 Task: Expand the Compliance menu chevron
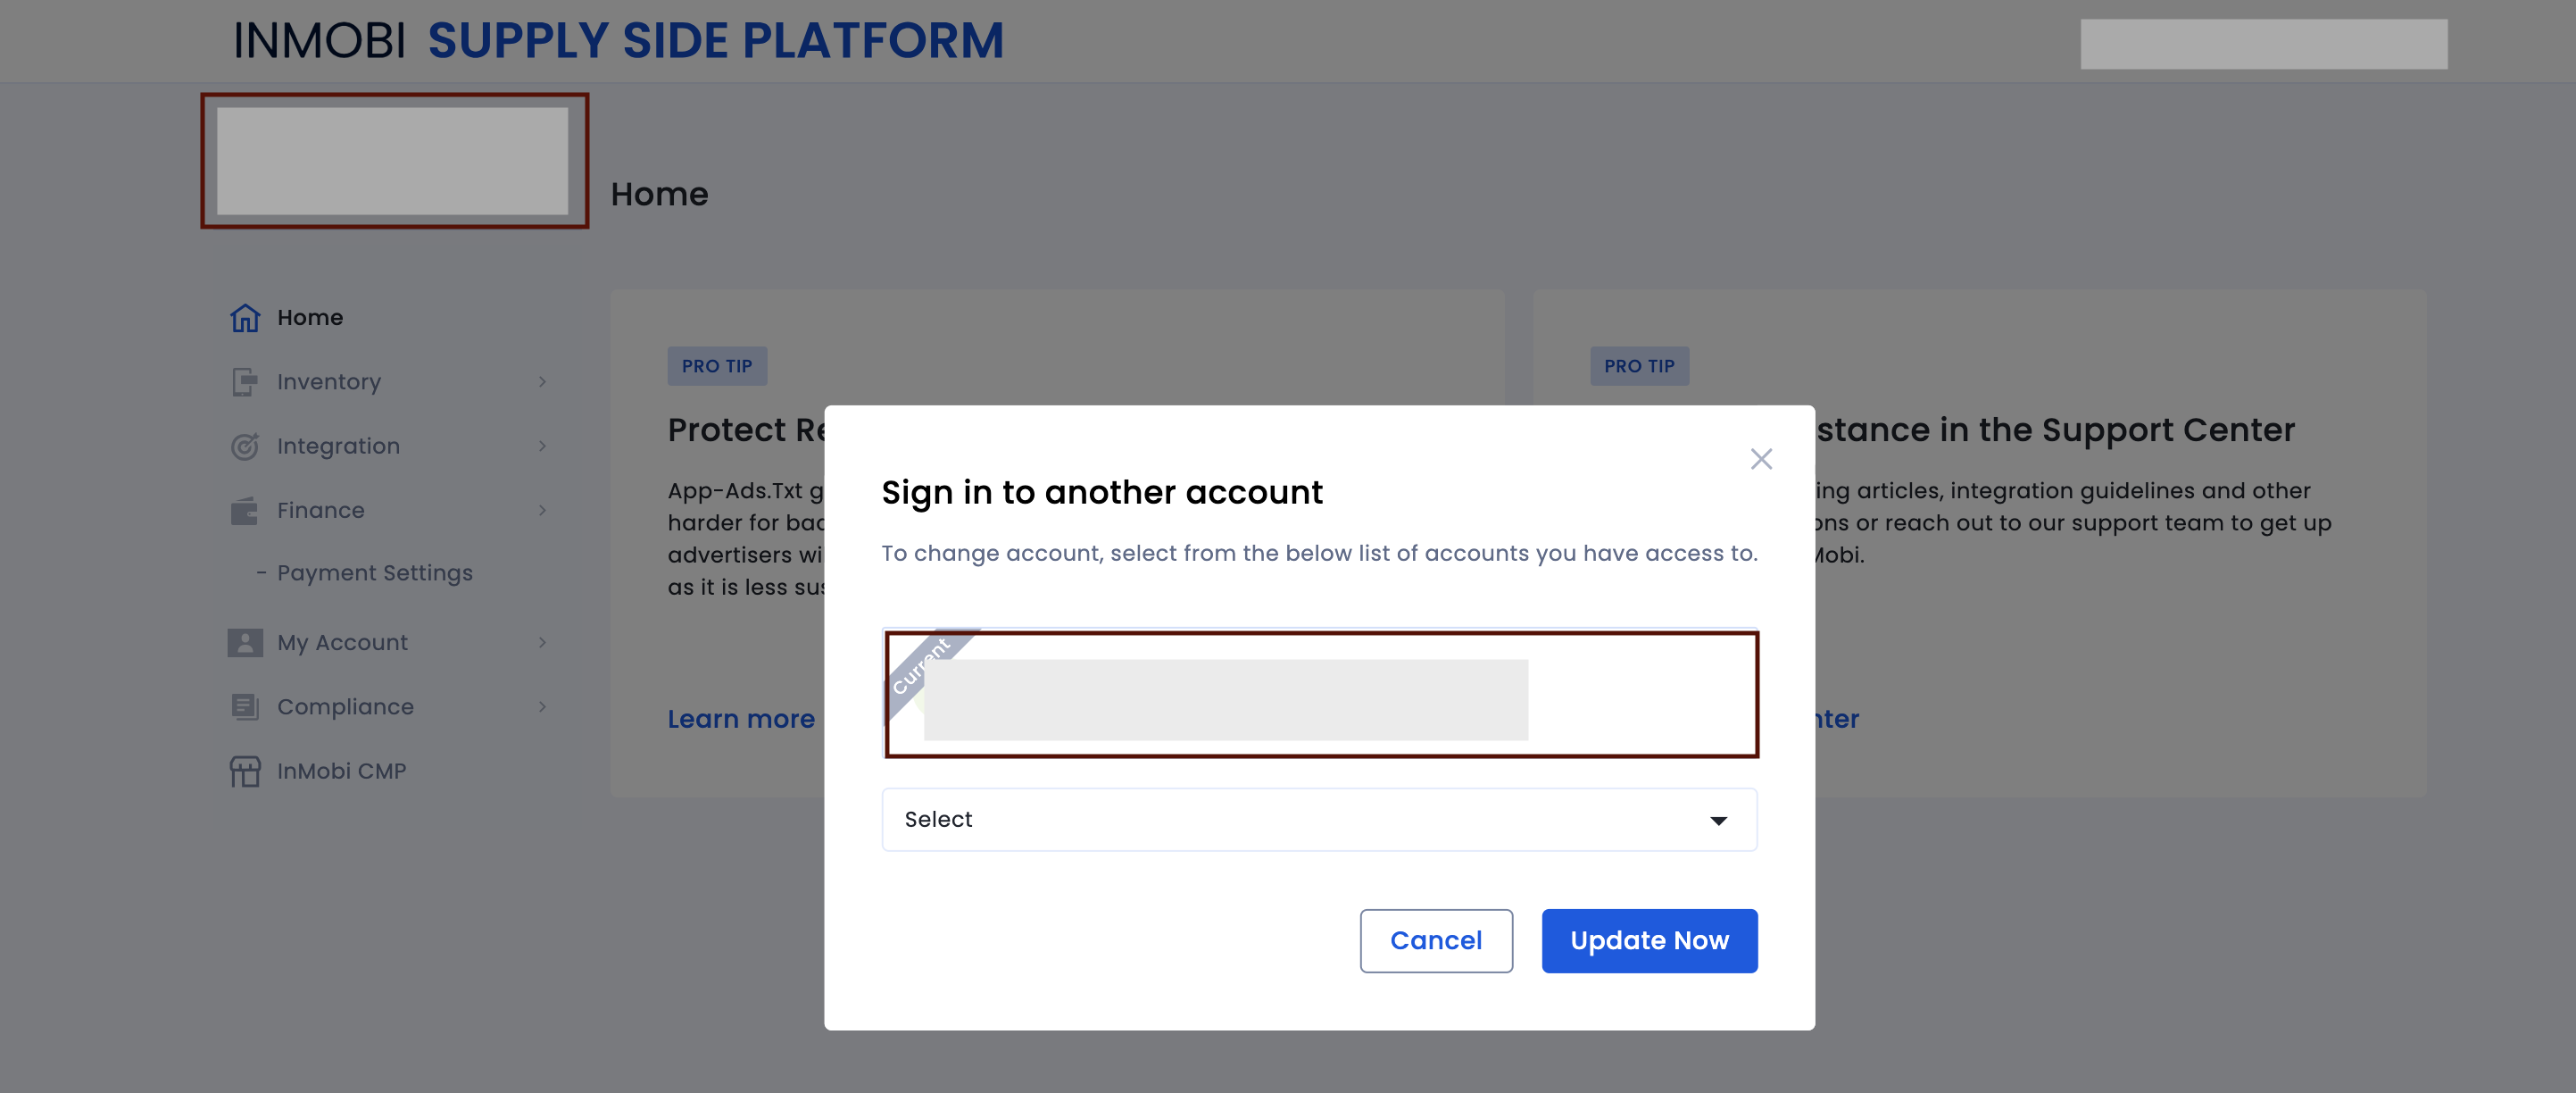pyautogui.click(x=542, y=707)
